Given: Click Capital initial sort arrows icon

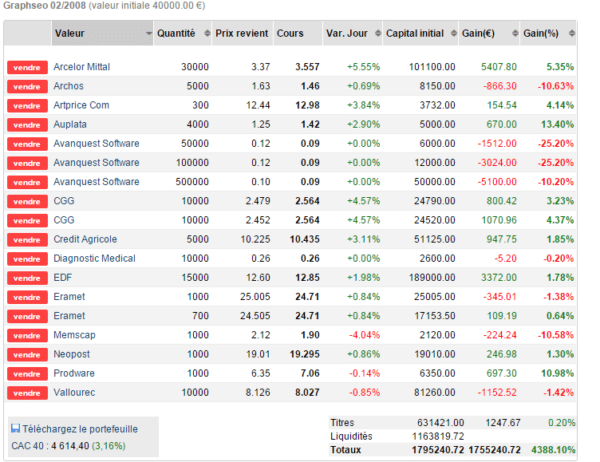Looking at the screenshot, I should click(x=454, y=33).
